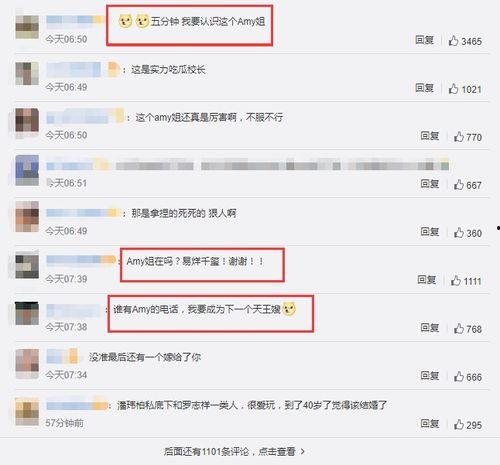Thumbs-up the comment with 295 likes
500x465 pixels.
coord(459,425)
